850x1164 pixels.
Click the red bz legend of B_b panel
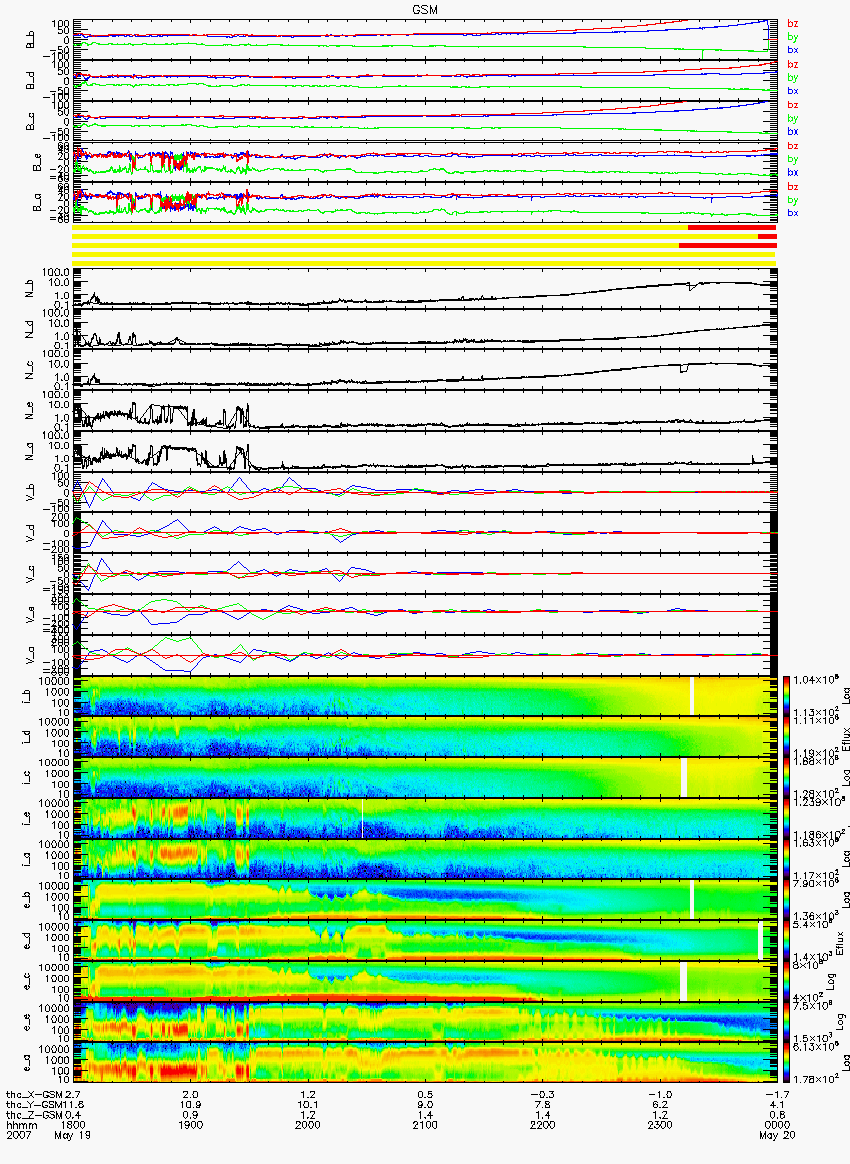pos(792,24)
